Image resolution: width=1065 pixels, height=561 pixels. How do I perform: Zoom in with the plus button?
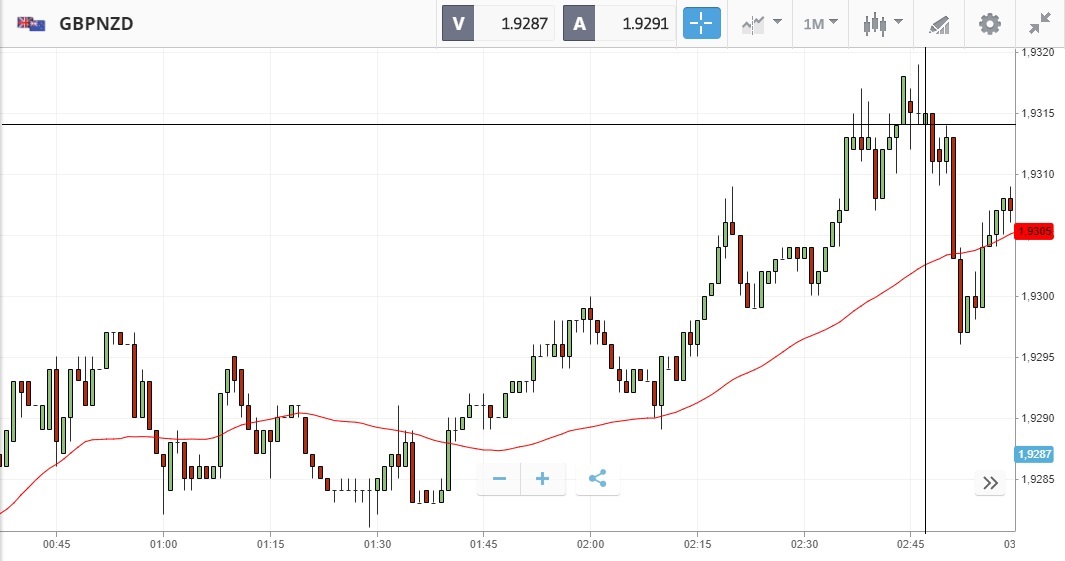[543, 479]
